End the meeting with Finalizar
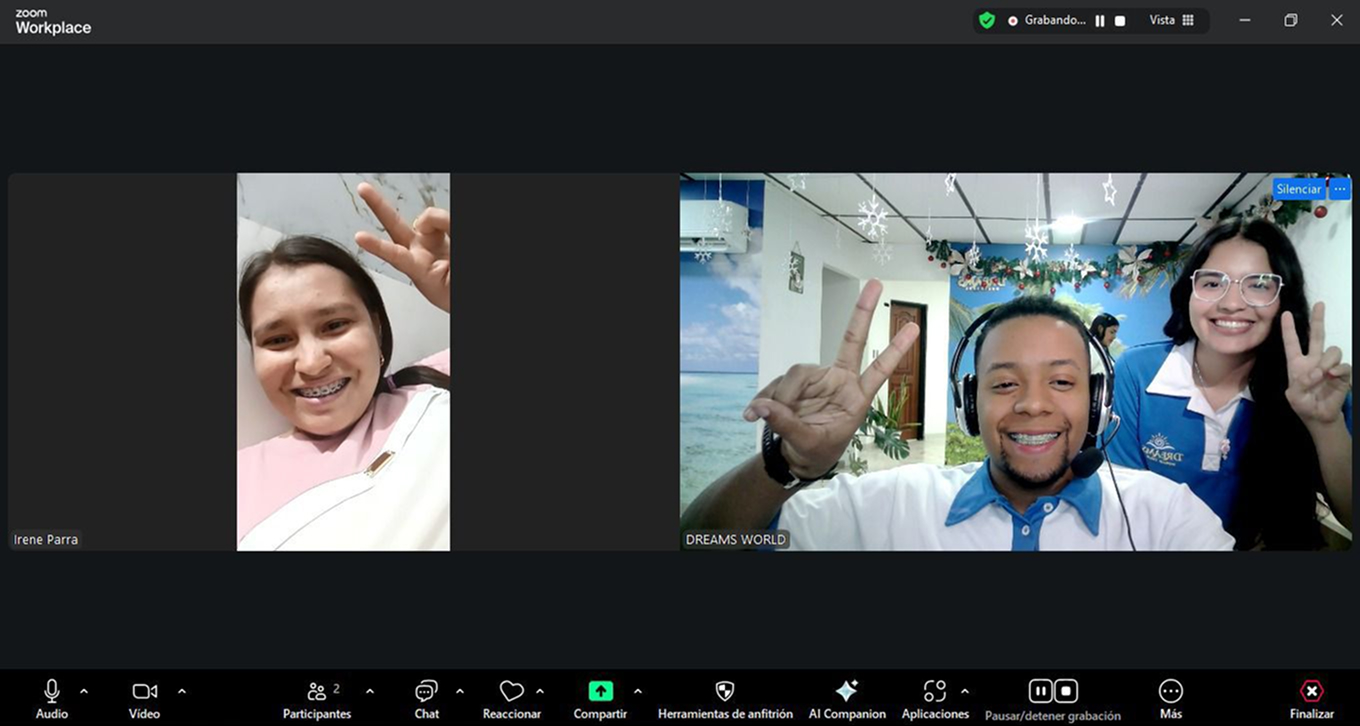 pyautogui.click(x=1311, y=692)
